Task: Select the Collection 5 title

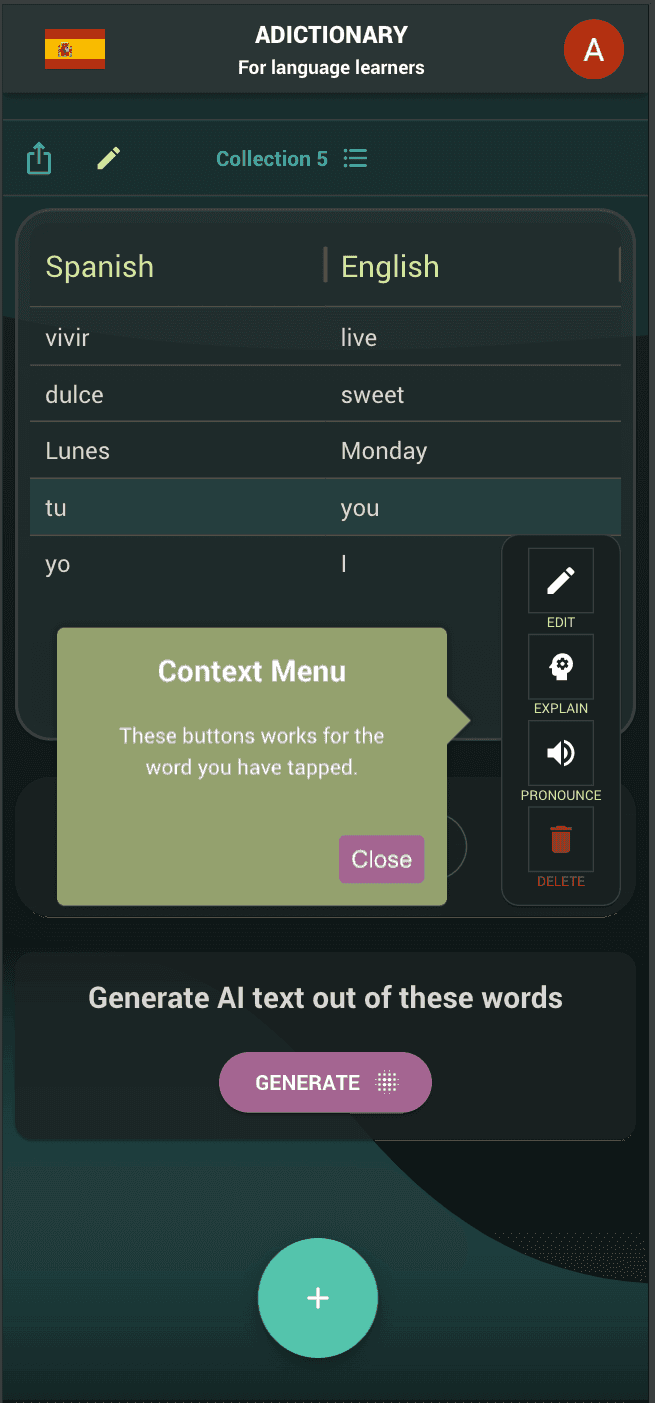Action: [271, 159]
